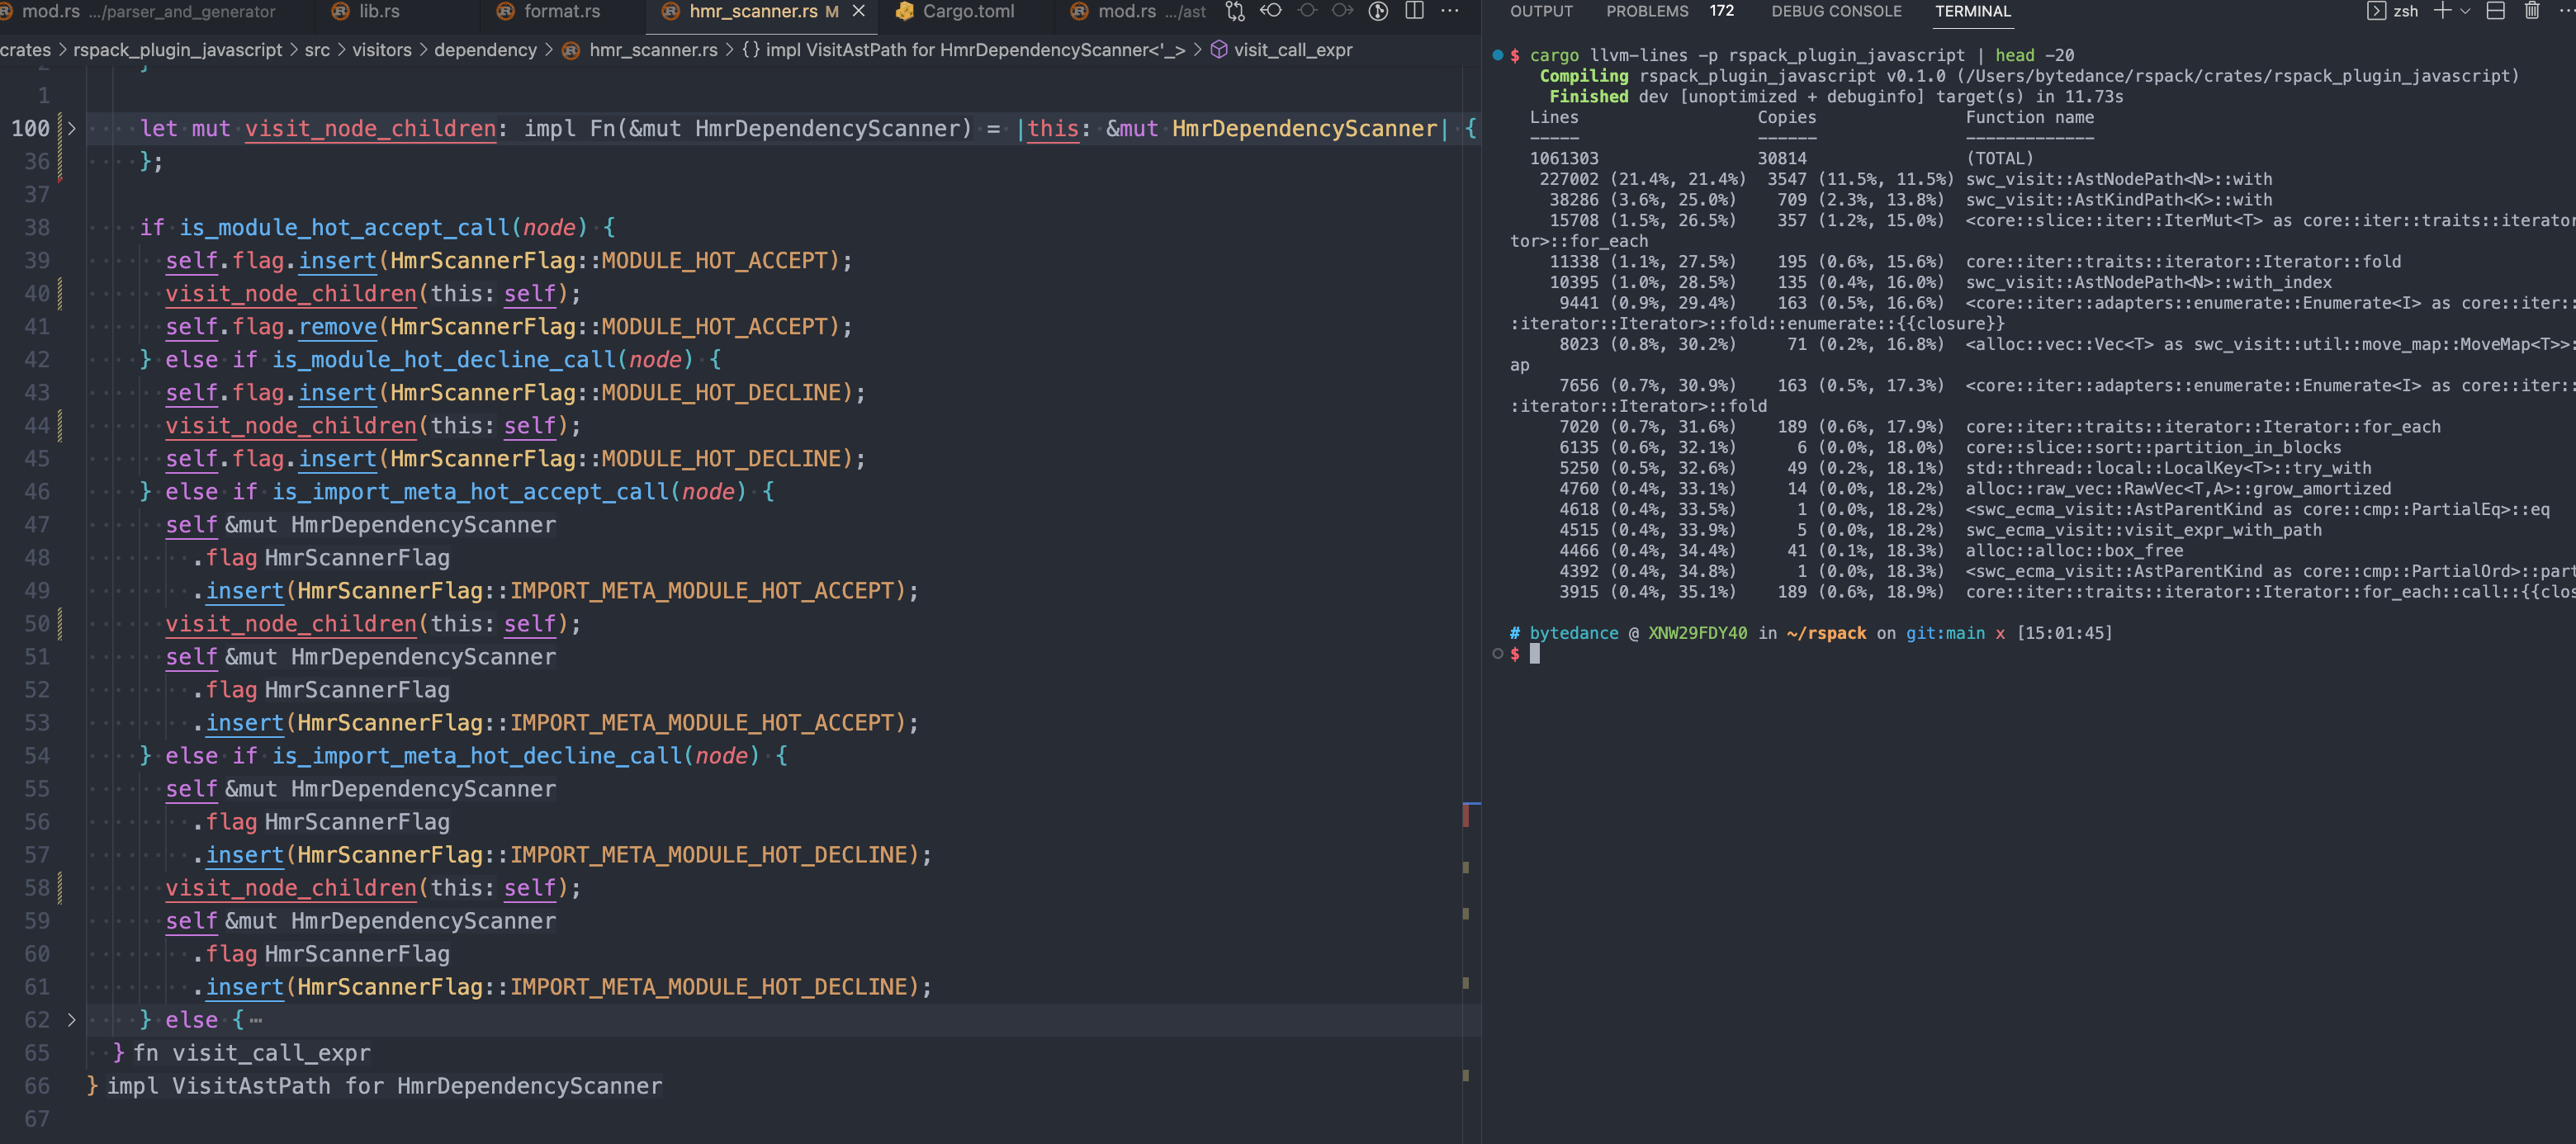Open the Git graph circle icon
This screenshot has width=2576, height=1144.
[x=1378, y=12]
